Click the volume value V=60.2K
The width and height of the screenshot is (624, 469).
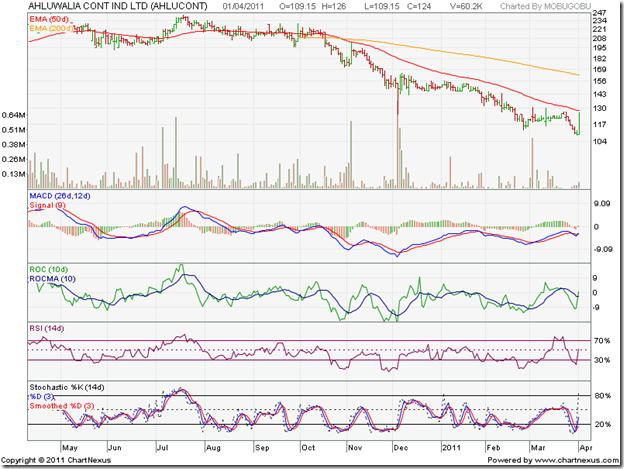466,6
